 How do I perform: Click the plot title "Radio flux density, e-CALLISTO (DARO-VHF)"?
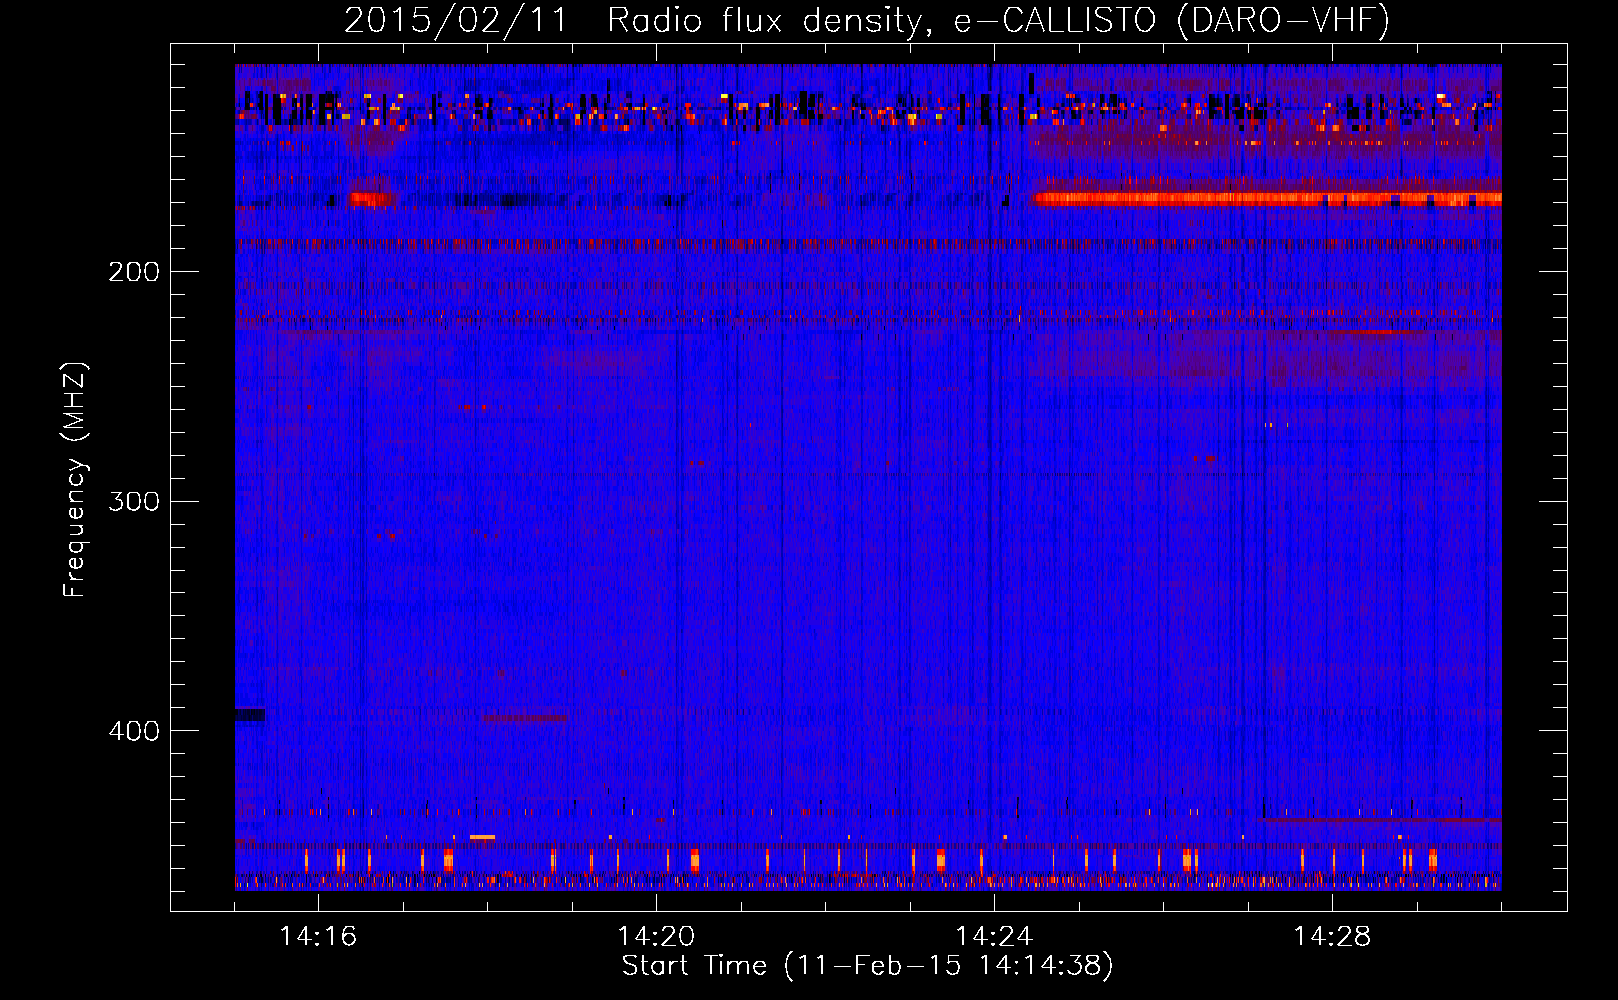tap(998, 21)
